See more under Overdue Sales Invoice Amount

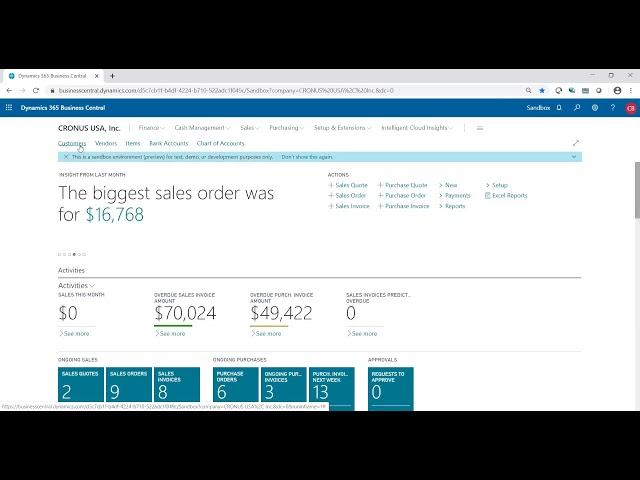pyautogui.click(x=170, y=333)
